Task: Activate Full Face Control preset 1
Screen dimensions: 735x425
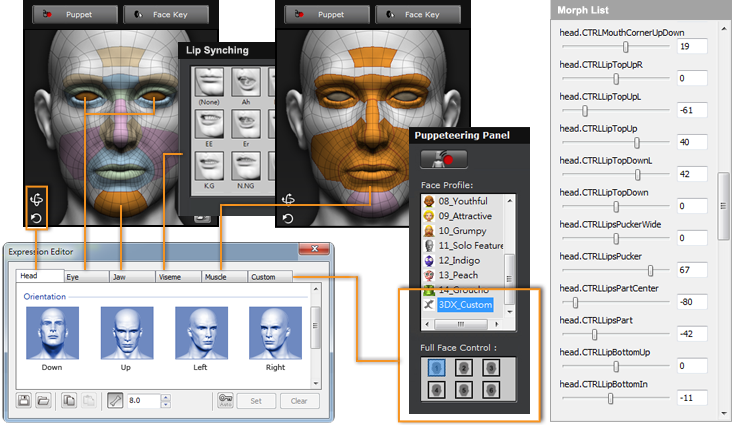Action: pos(436,368)
